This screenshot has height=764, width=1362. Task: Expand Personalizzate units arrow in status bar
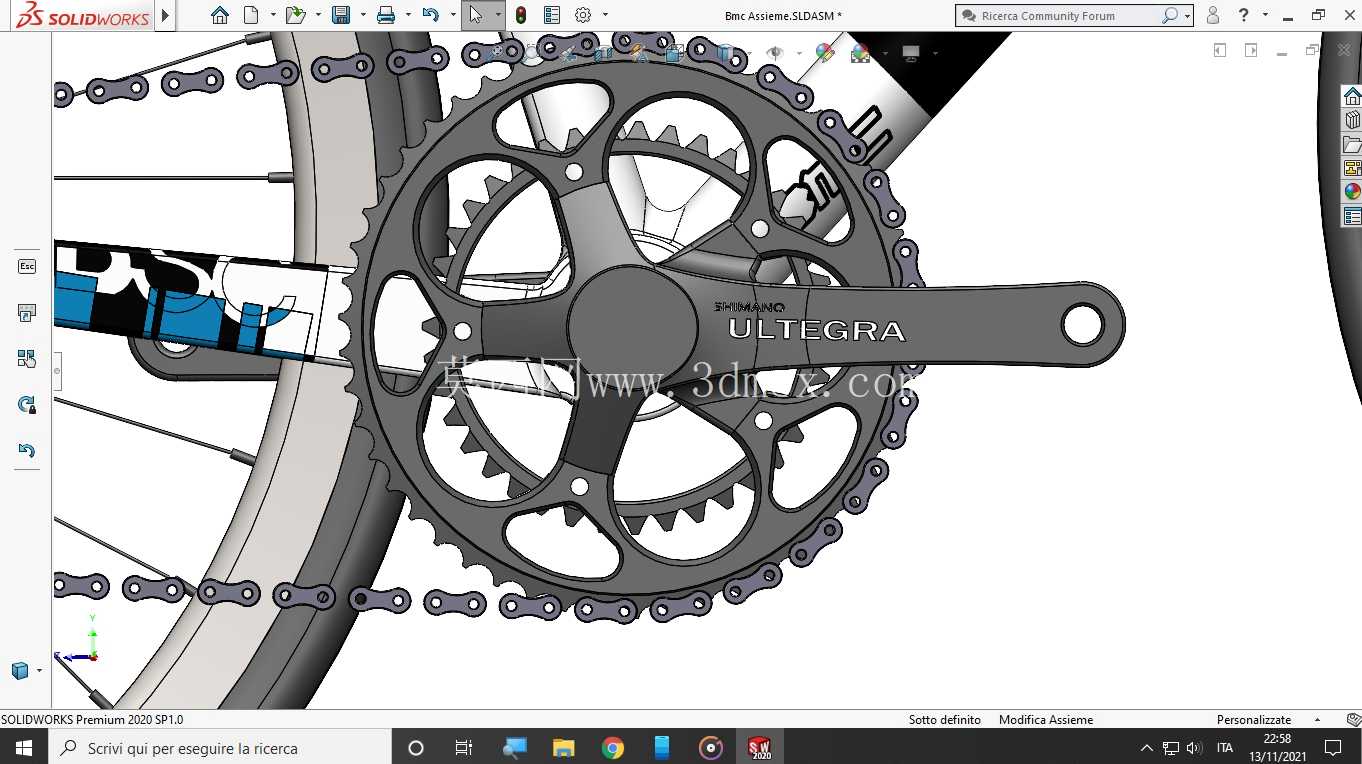(x=1317, y=720)
